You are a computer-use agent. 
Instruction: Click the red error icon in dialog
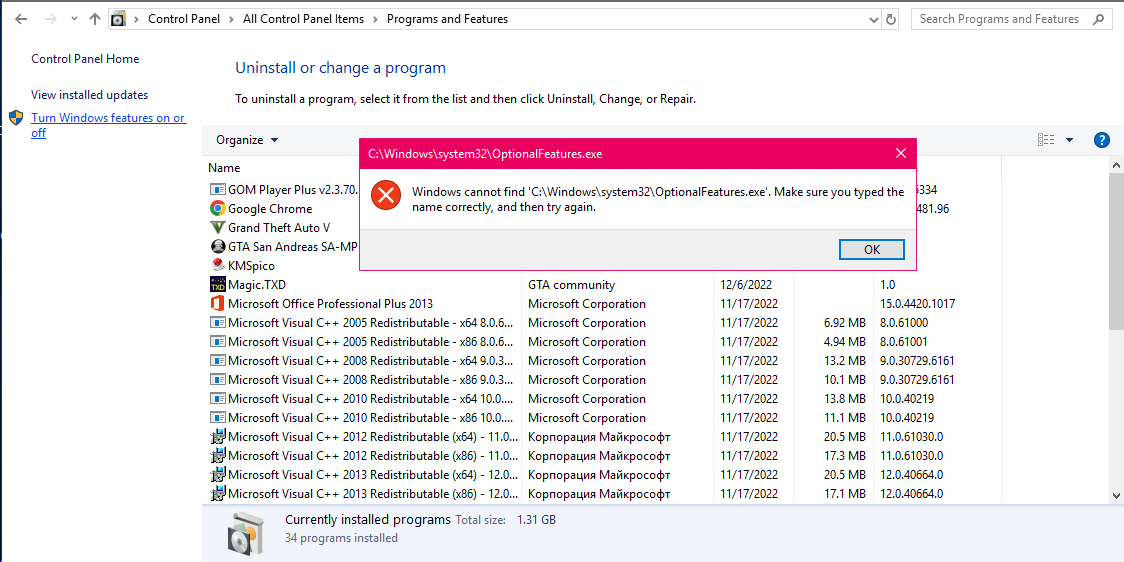point(386,195)
